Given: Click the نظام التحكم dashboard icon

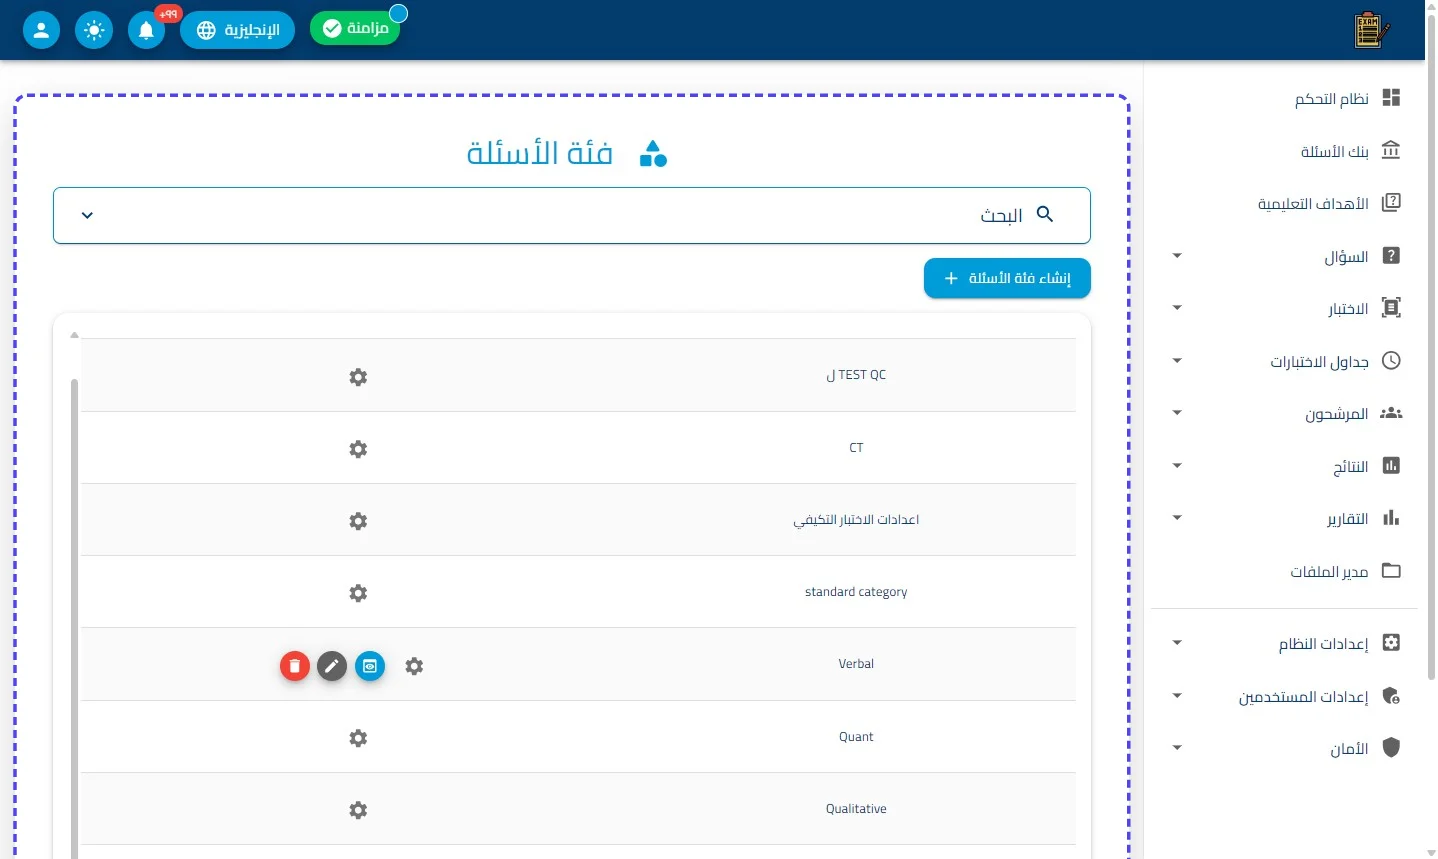Looking at the screenshot, I should tap(1391, 98).
